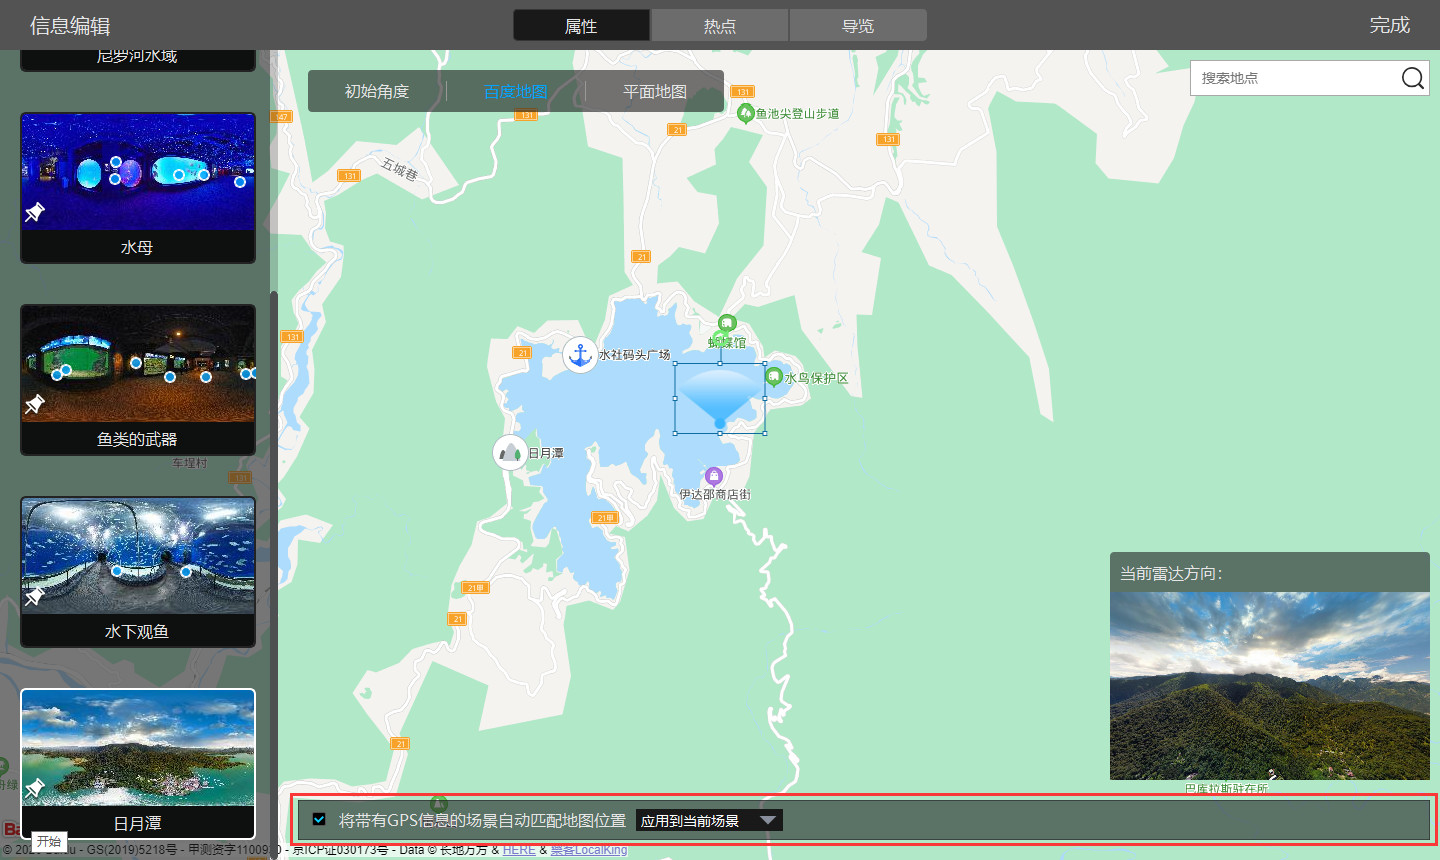Screen dimensions: 1440x860
Task: Click the 鱼池尖登山步道 trail marker
Action: tap(745, 113)
